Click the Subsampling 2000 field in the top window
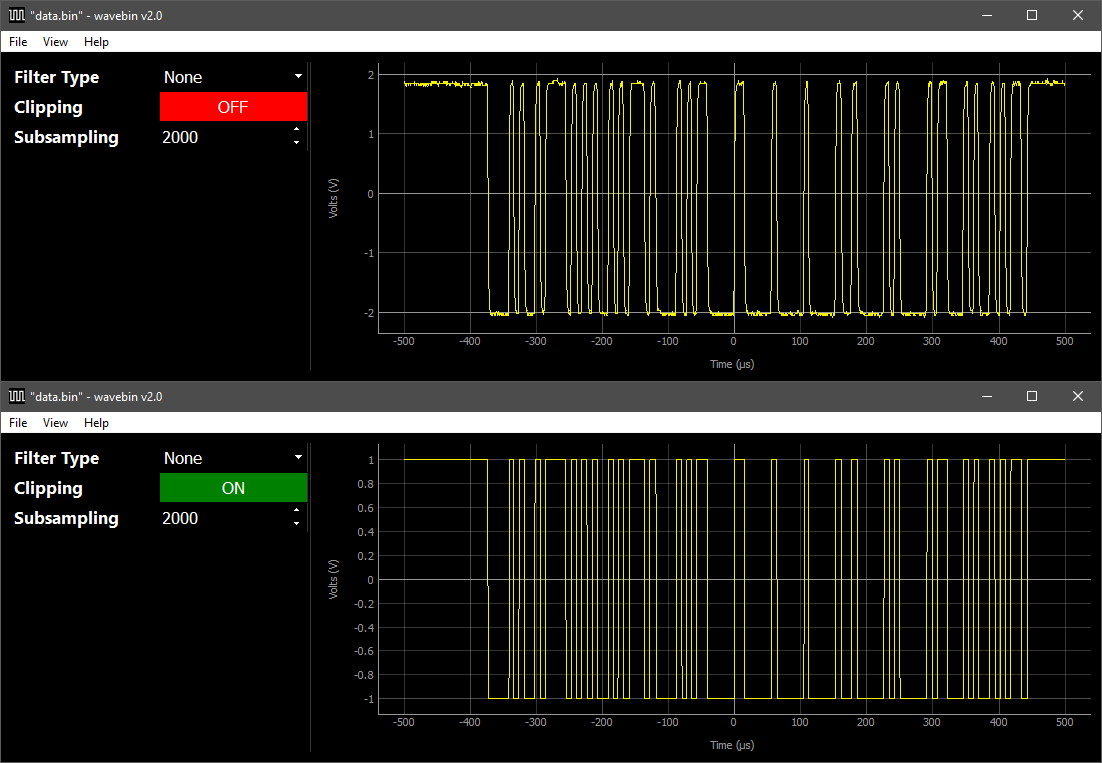 [x=222, y=137]
